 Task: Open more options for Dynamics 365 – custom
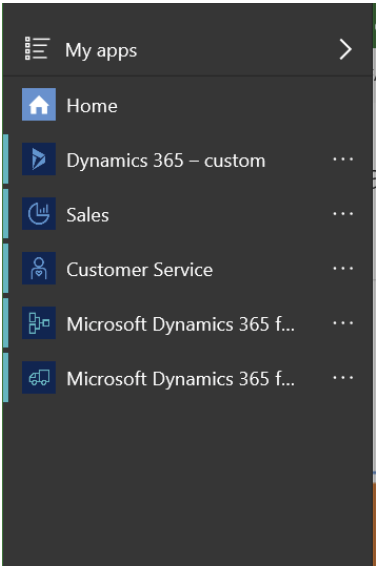pyautogui.click(x=343, y=159)
